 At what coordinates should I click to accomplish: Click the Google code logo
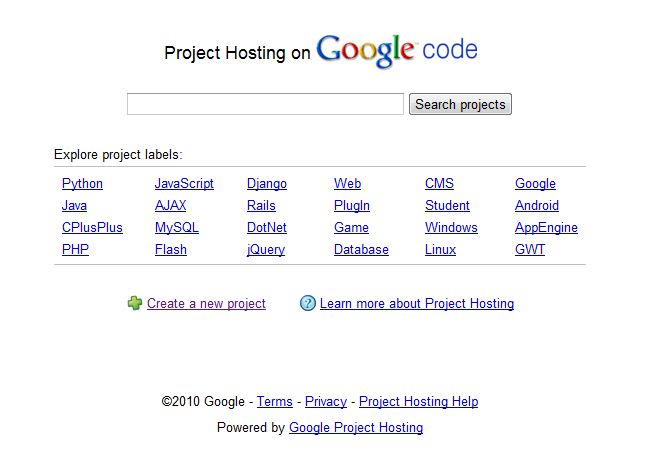(397, 50)
